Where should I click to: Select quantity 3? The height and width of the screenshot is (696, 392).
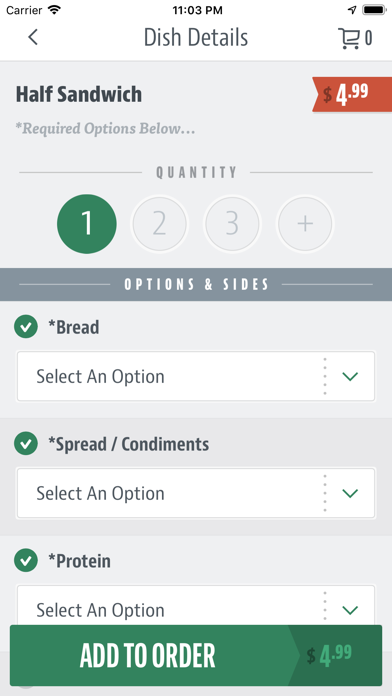232,224
